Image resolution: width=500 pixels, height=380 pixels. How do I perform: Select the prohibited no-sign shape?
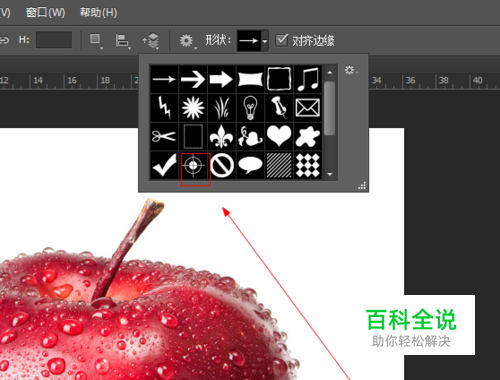coord(222,165)
